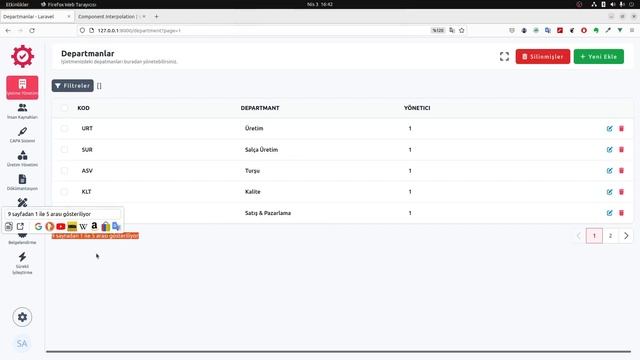Delete the Satış & Pazarlama row

click(x=622, y=213)
